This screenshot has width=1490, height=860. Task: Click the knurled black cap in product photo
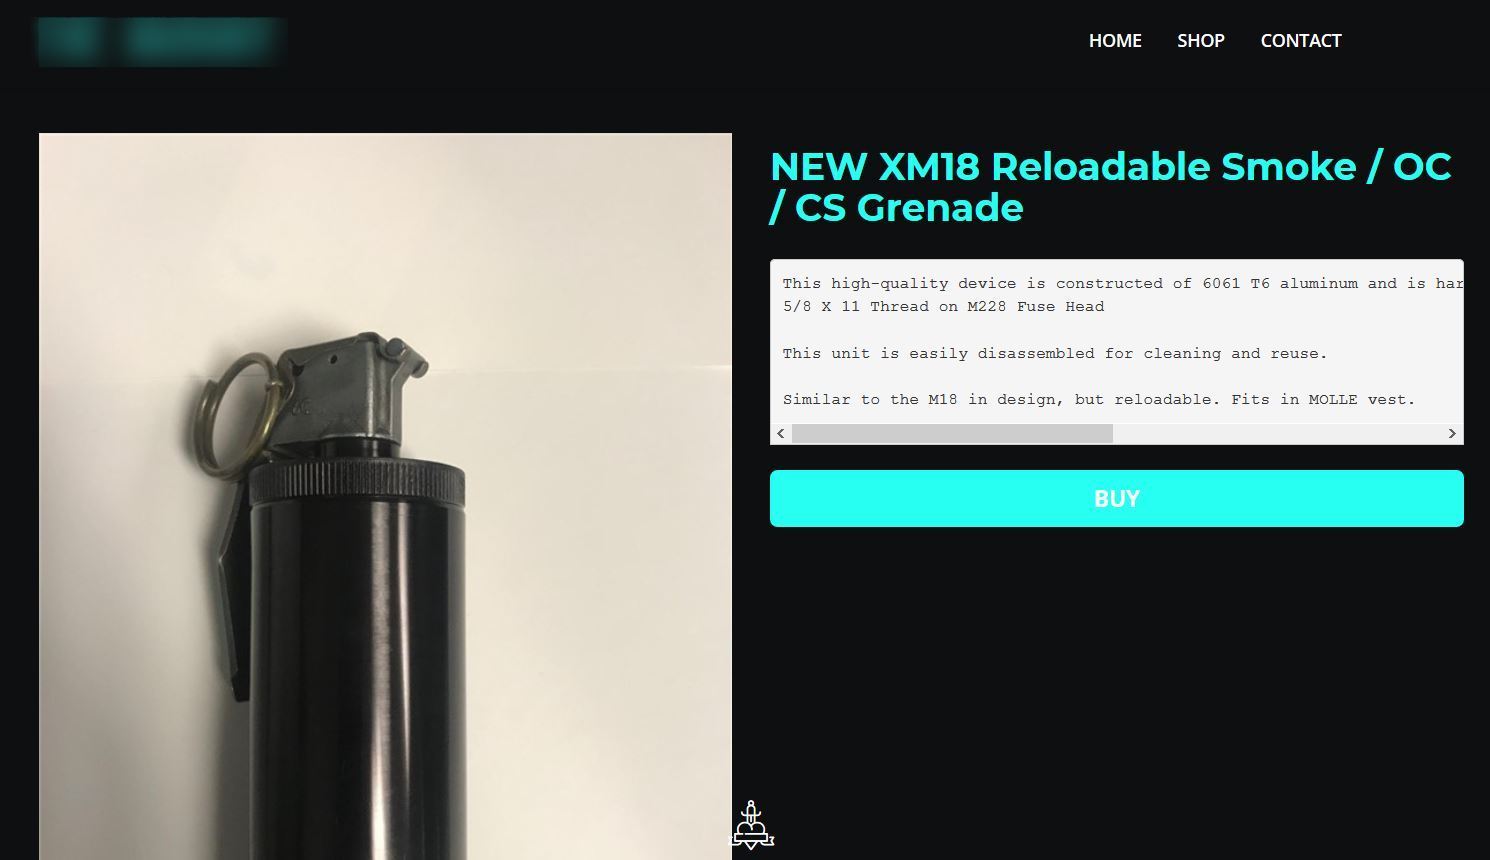(x=357, y=483)
